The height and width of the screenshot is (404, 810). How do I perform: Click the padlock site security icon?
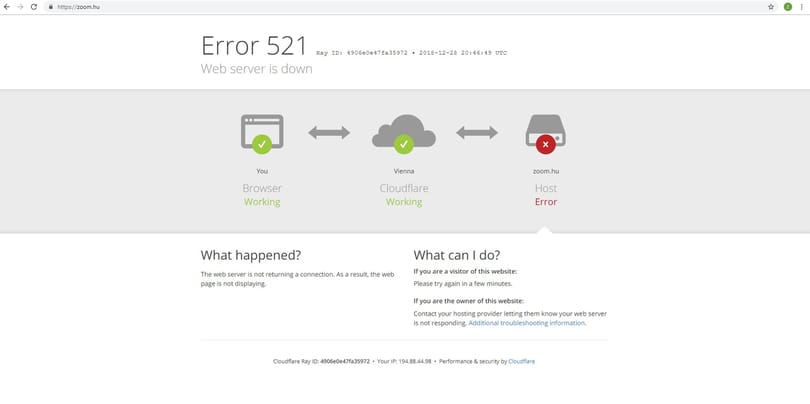(51, 7)
